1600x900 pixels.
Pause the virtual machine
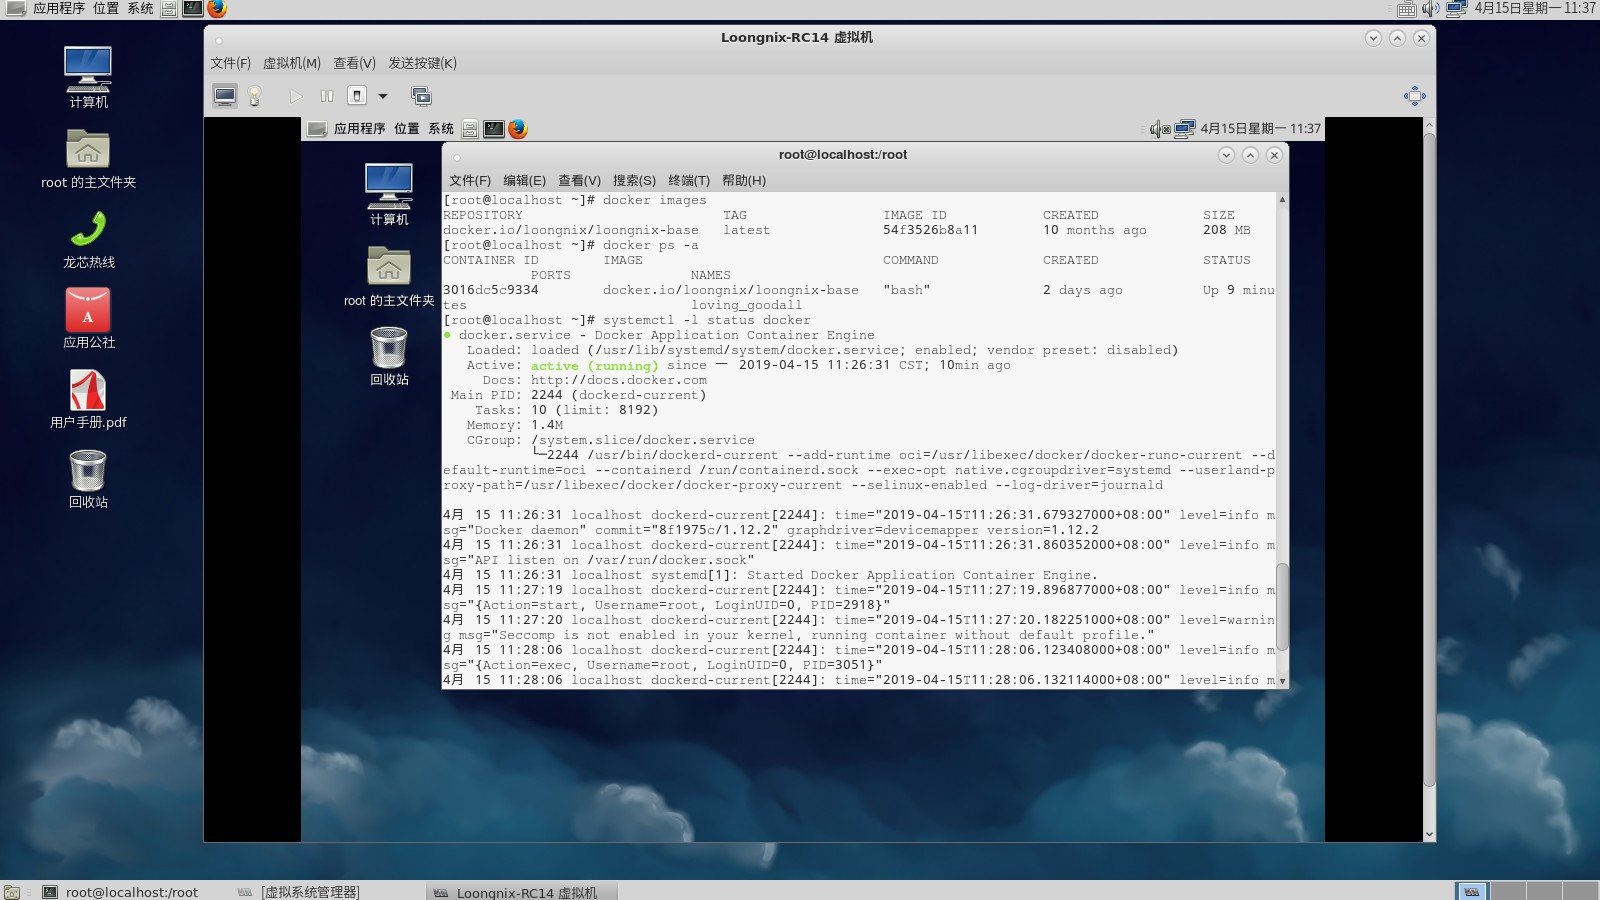point(326,96)
